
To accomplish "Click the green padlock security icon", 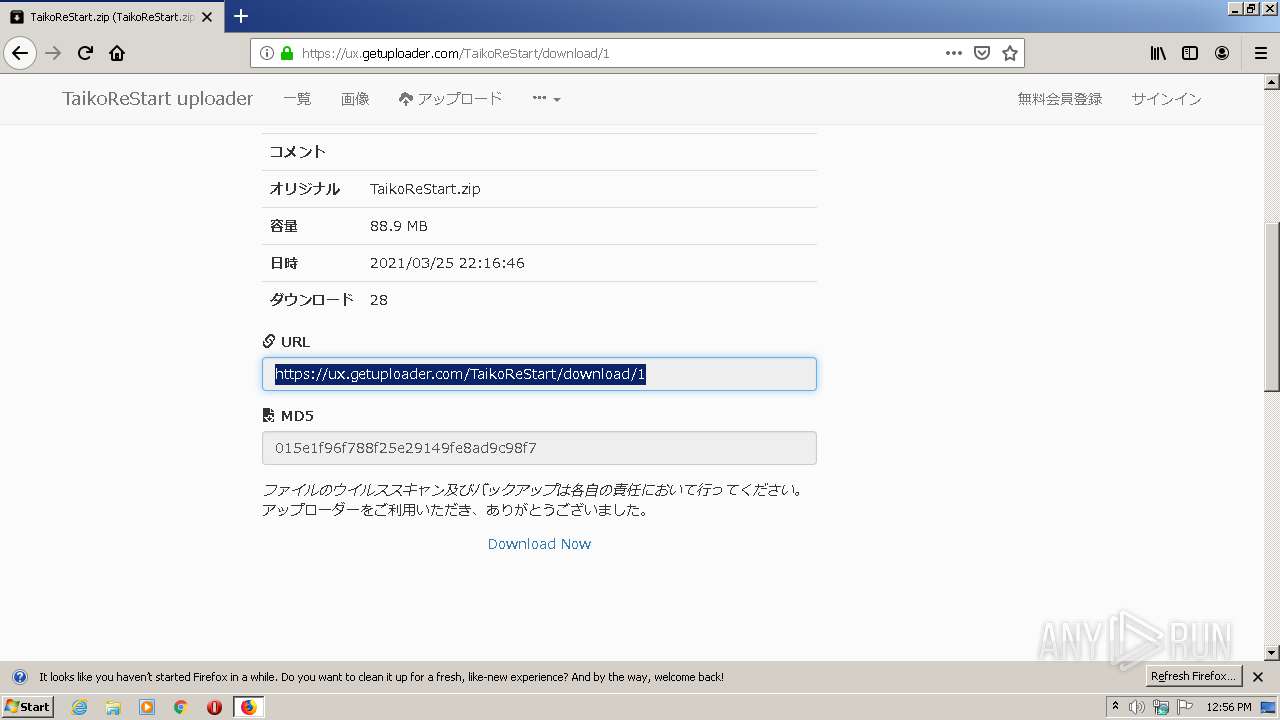I will 287,53.
